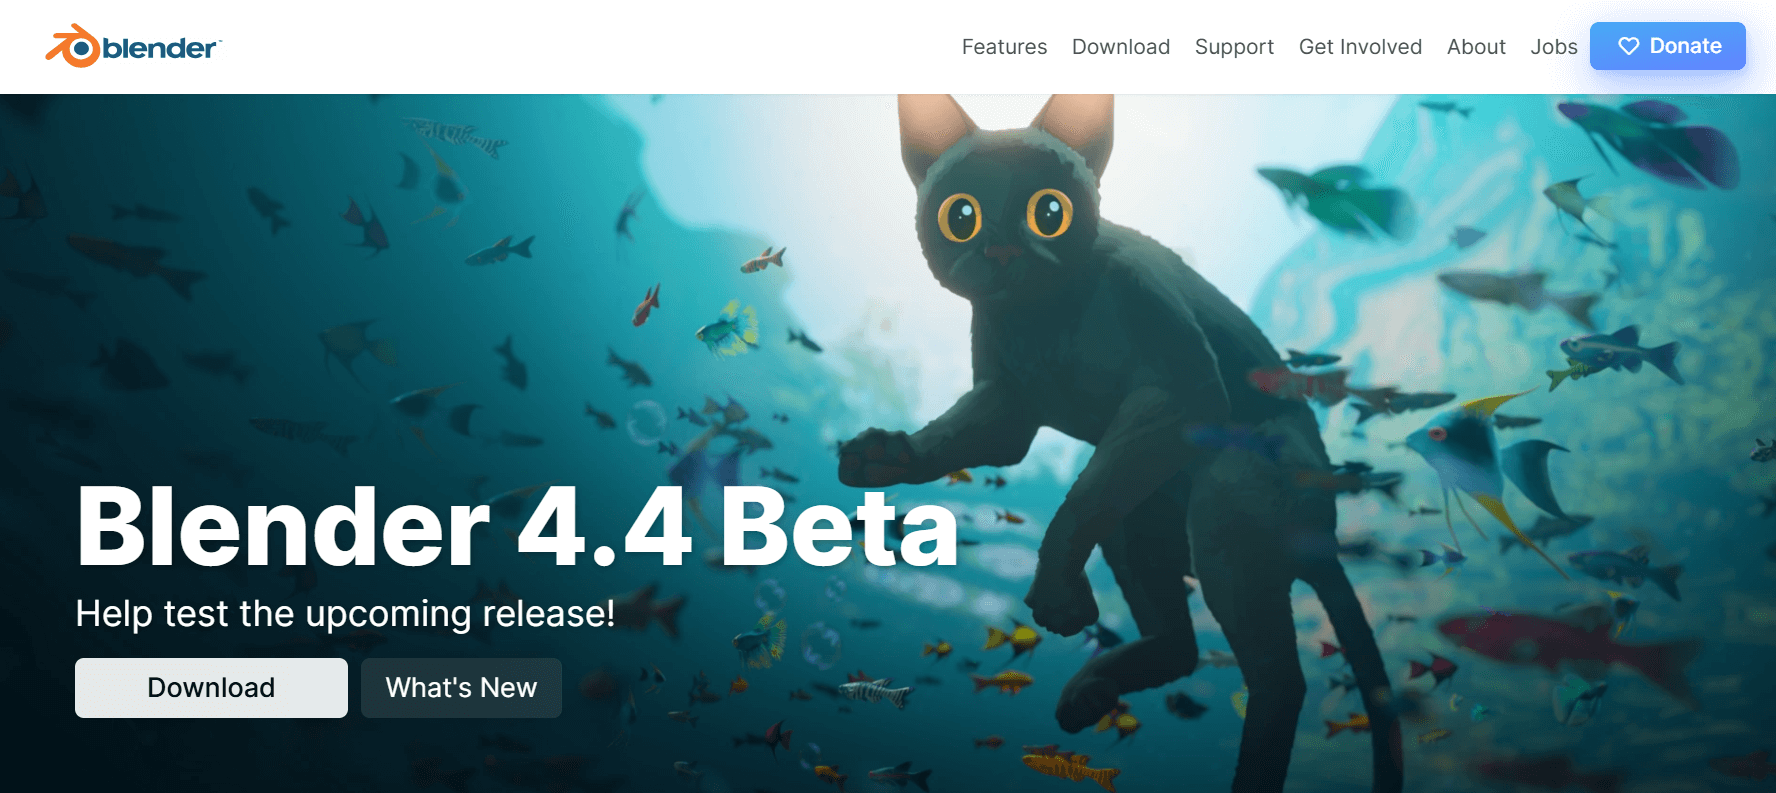Click the 'Help test the upcoming release!' text
Viewport: 1776px width, 793px height.
point(345,614)
